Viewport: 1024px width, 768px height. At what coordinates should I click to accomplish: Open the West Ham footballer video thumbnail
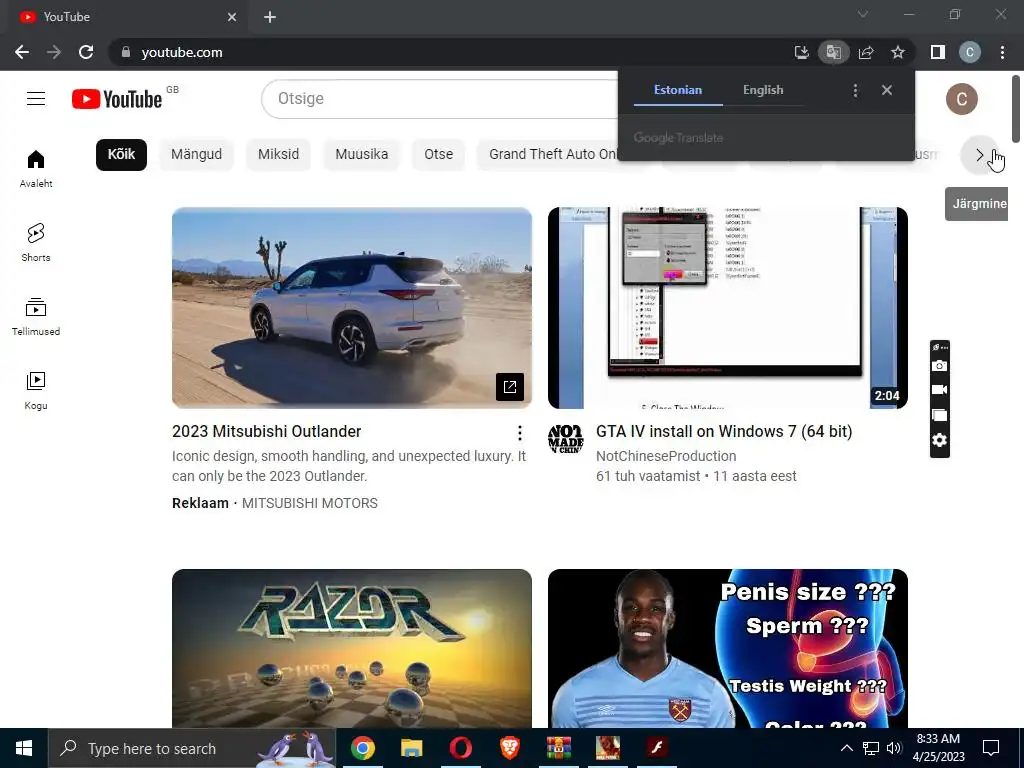(x=728, y=648)
